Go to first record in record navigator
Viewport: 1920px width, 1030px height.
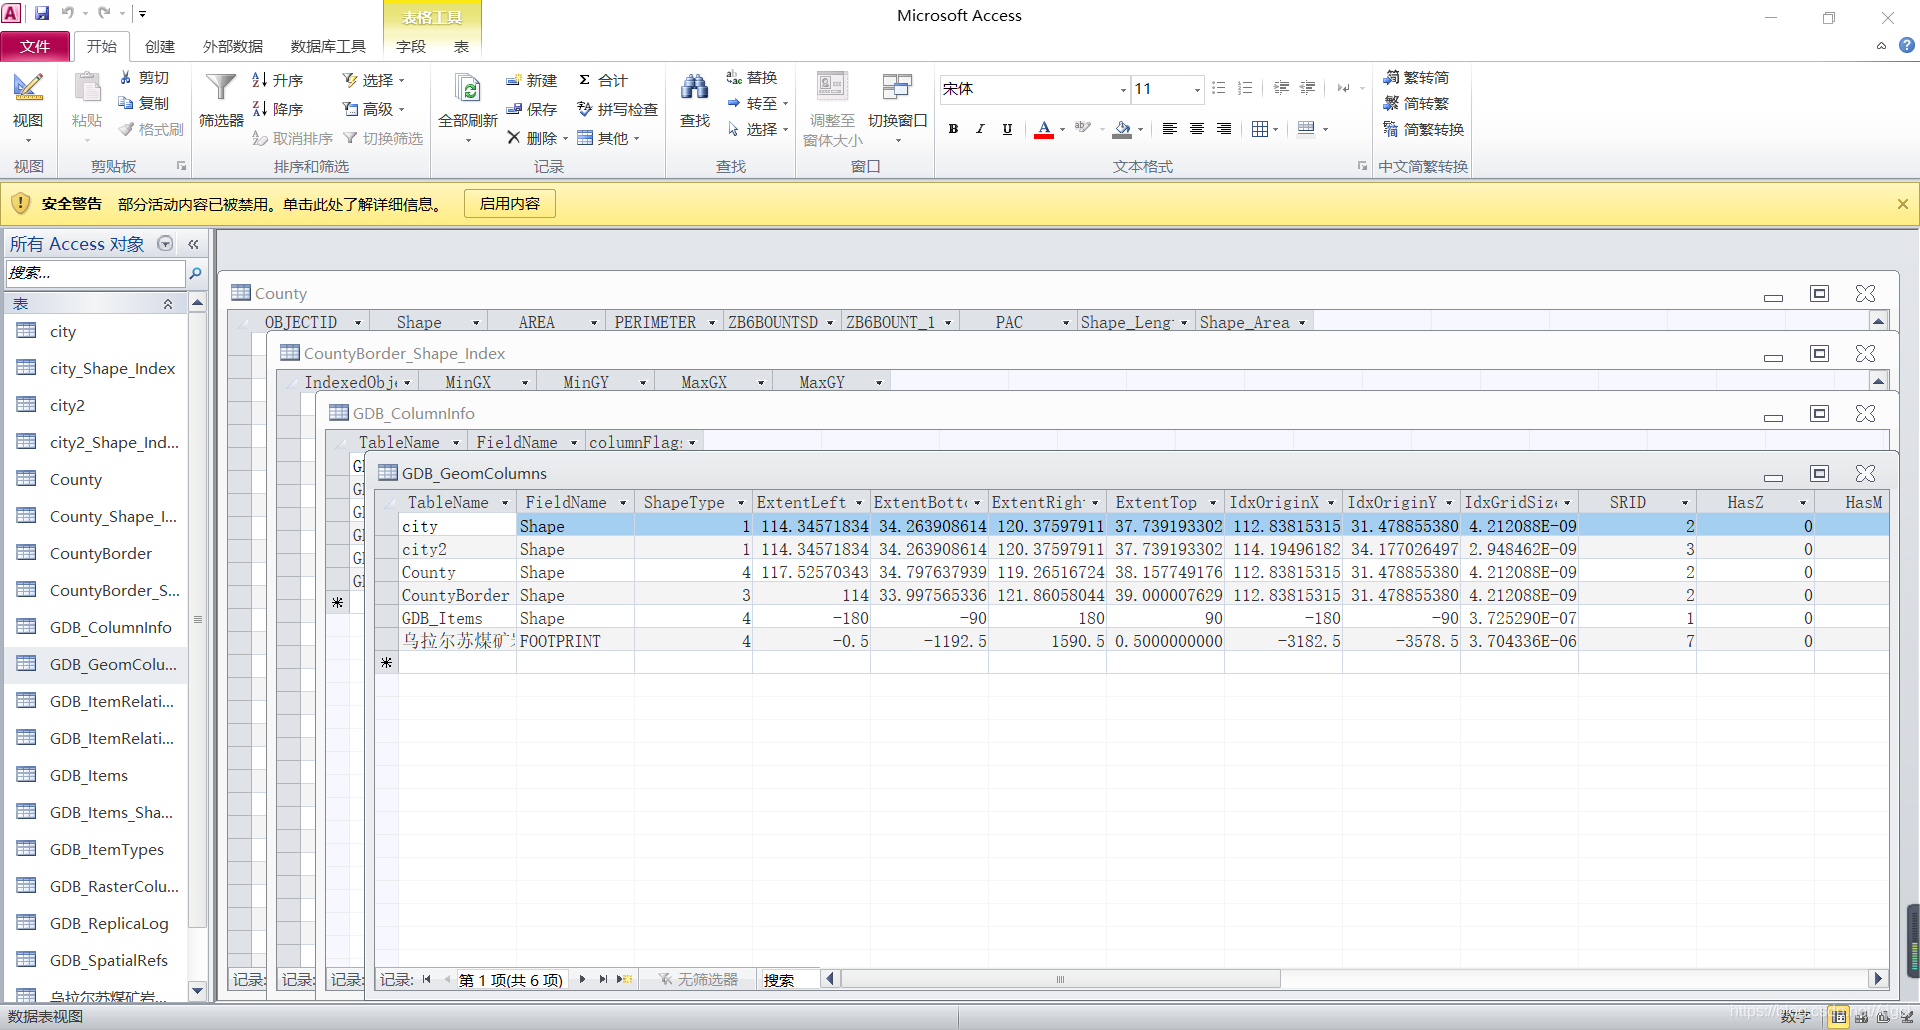pos(427,979)
